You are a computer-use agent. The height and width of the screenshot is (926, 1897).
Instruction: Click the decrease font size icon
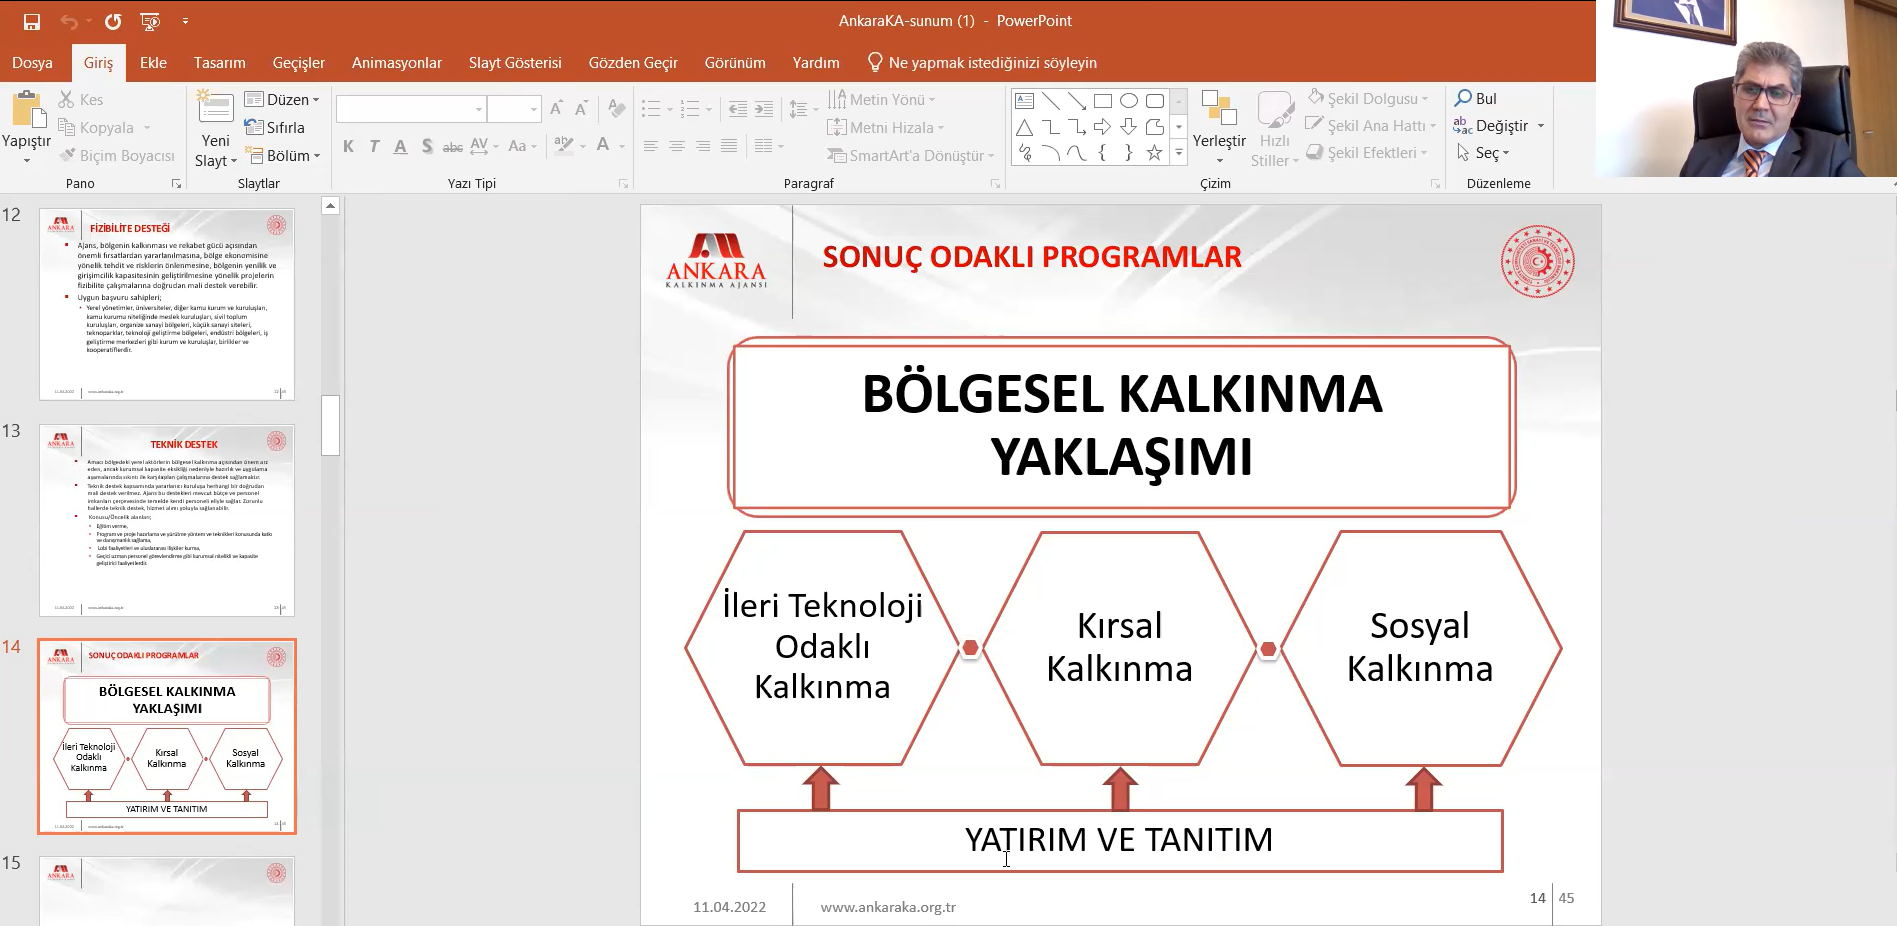581,108
